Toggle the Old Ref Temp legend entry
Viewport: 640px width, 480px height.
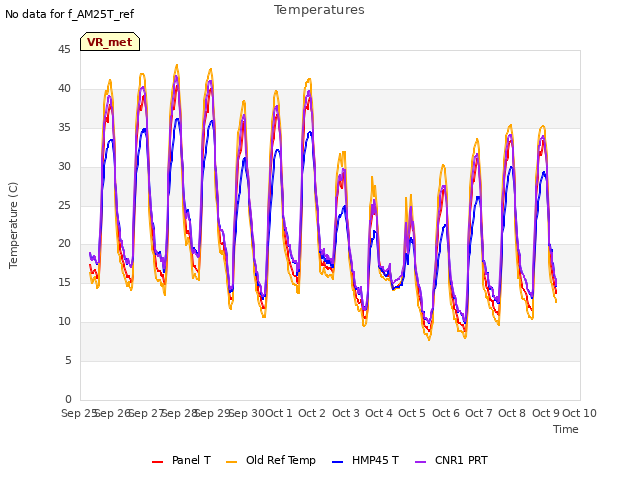coord(271,460)
